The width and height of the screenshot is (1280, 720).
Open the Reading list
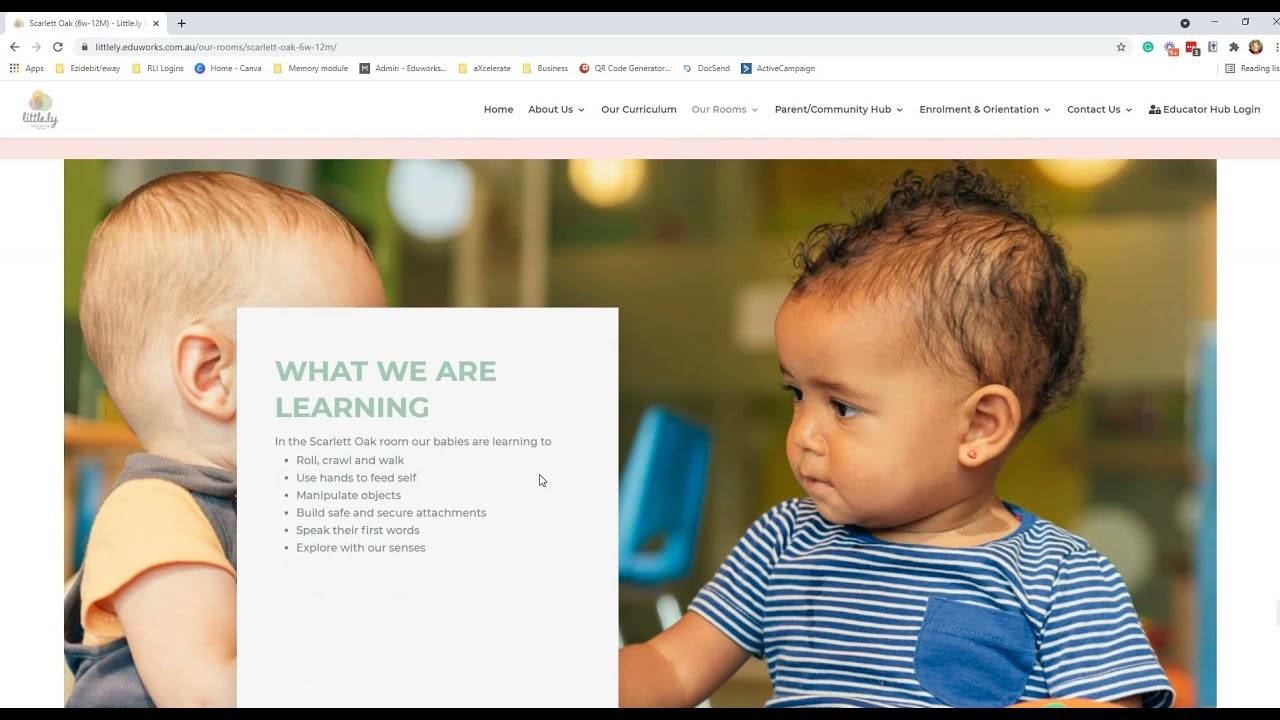pos(1252,68)
